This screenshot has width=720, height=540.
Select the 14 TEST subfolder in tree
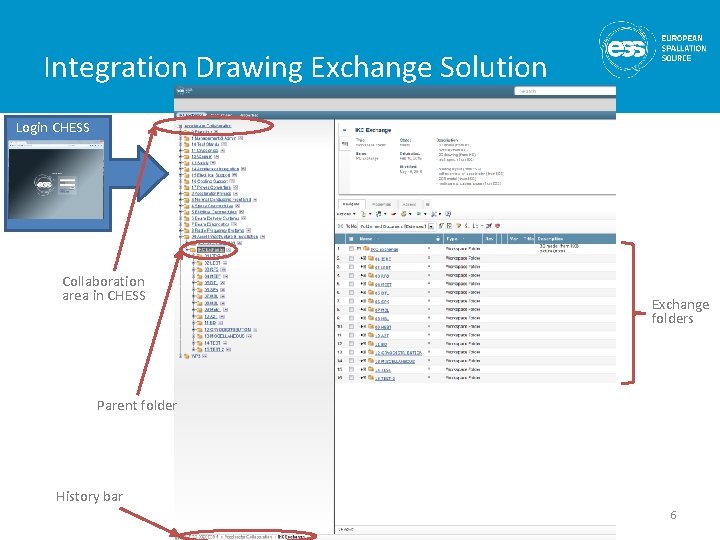[213, 343]
